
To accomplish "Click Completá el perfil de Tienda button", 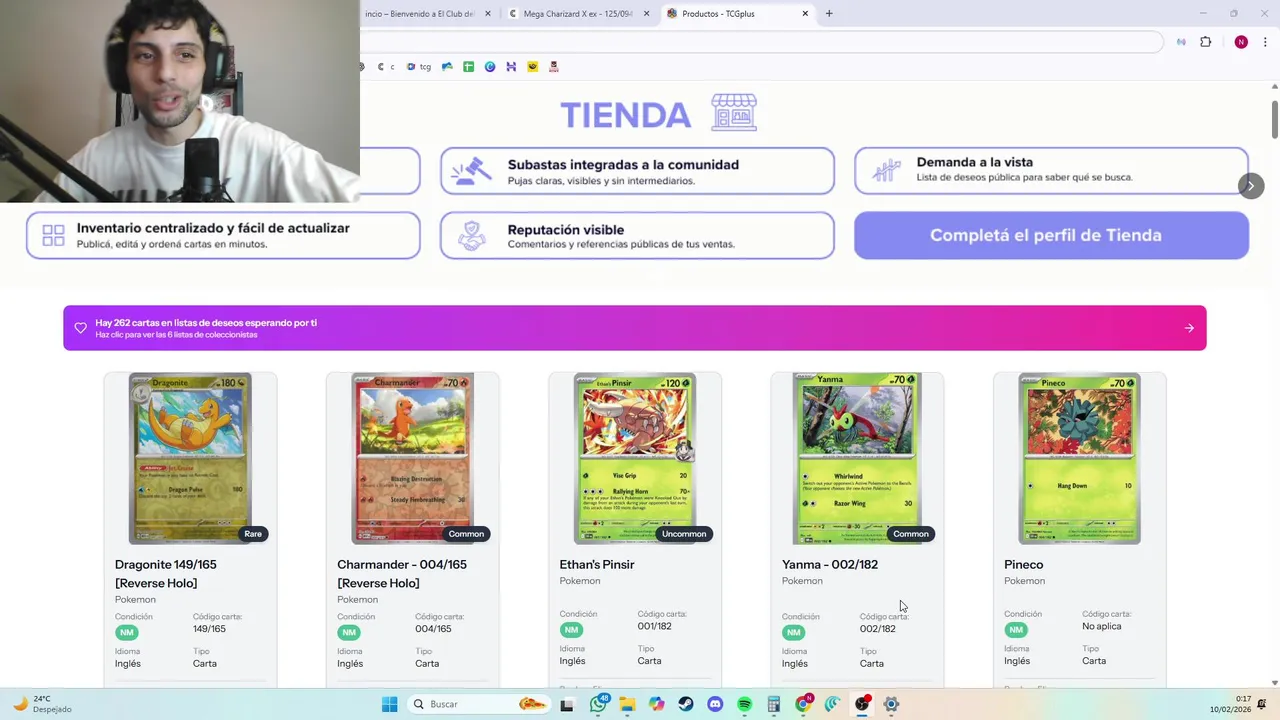I will [1051, 235].
